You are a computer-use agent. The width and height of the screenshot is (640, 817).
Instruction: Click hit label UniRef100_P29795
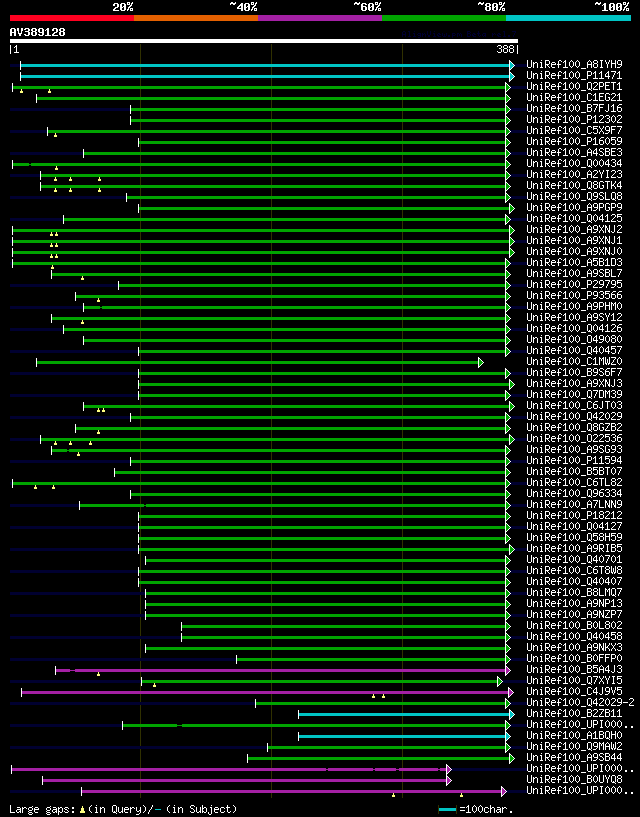click(574, 284)
